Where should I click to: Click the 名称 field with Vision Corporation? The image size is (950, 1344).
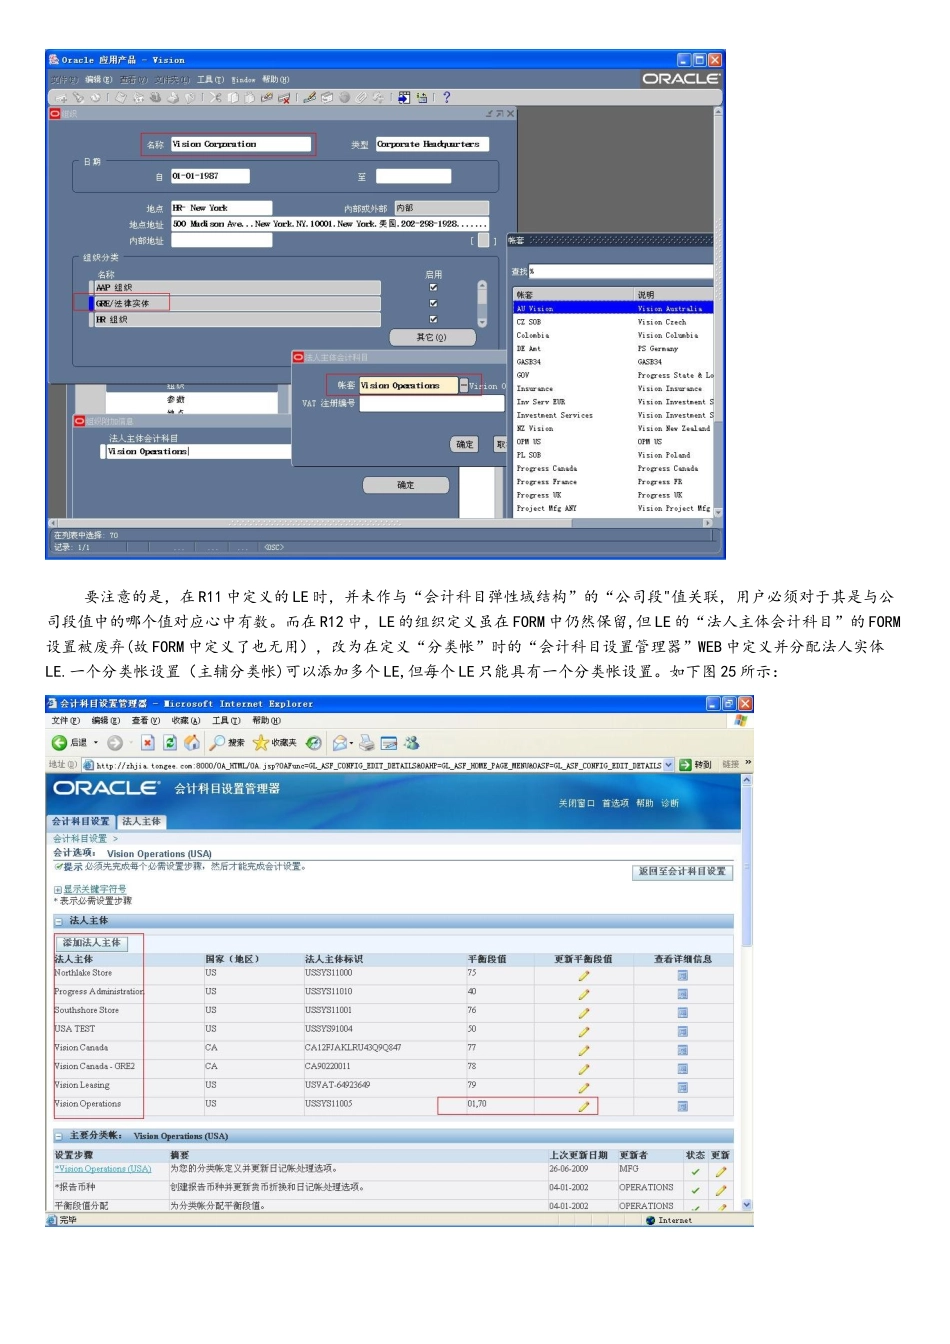point(241,144)
